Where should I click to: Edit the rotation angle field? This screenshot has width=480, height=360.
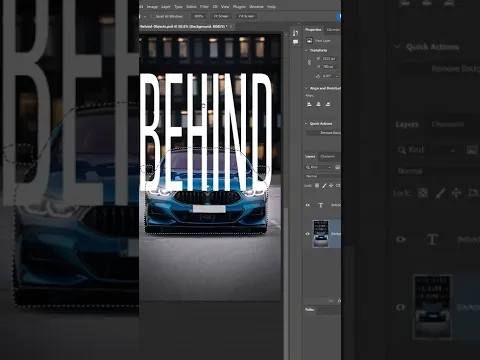click(328, 76)
